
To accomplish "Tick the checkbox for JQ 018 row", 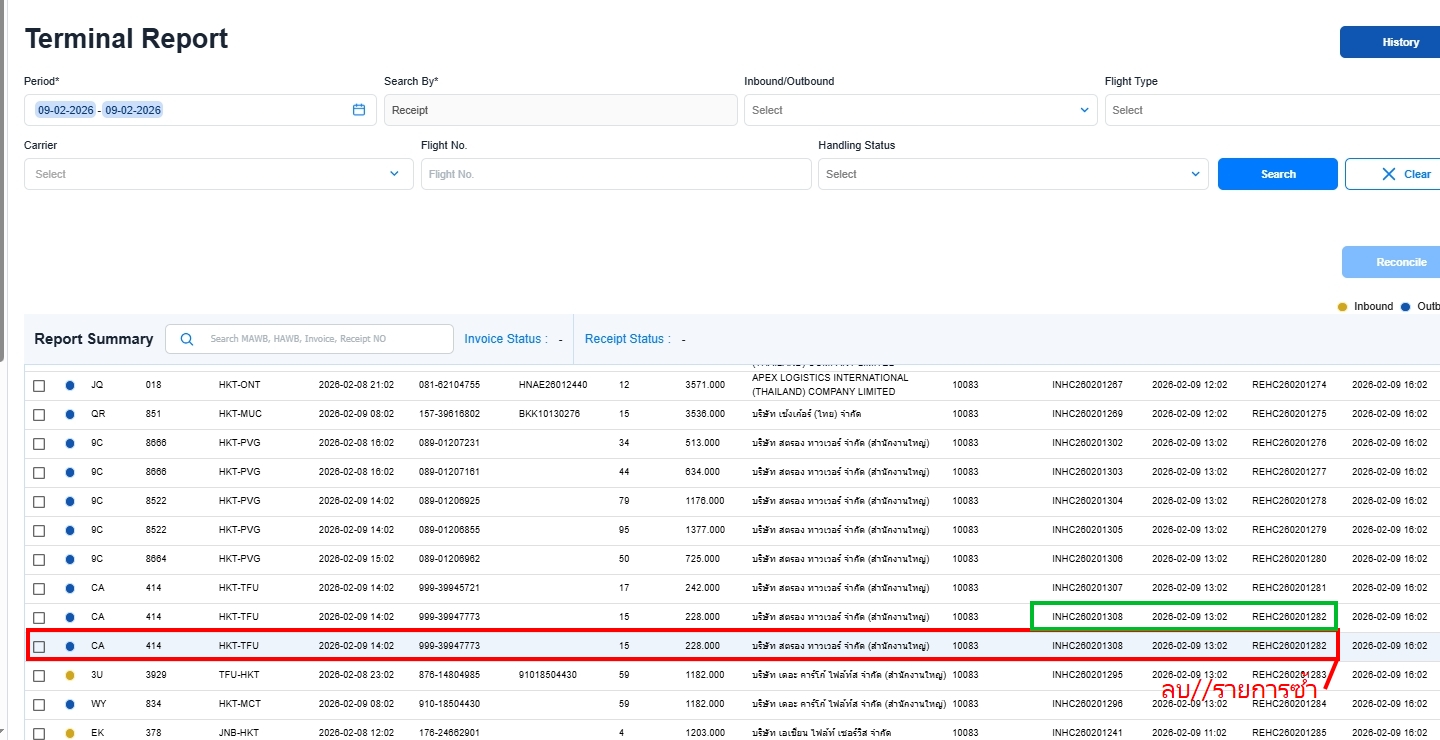I will [39, 386].
